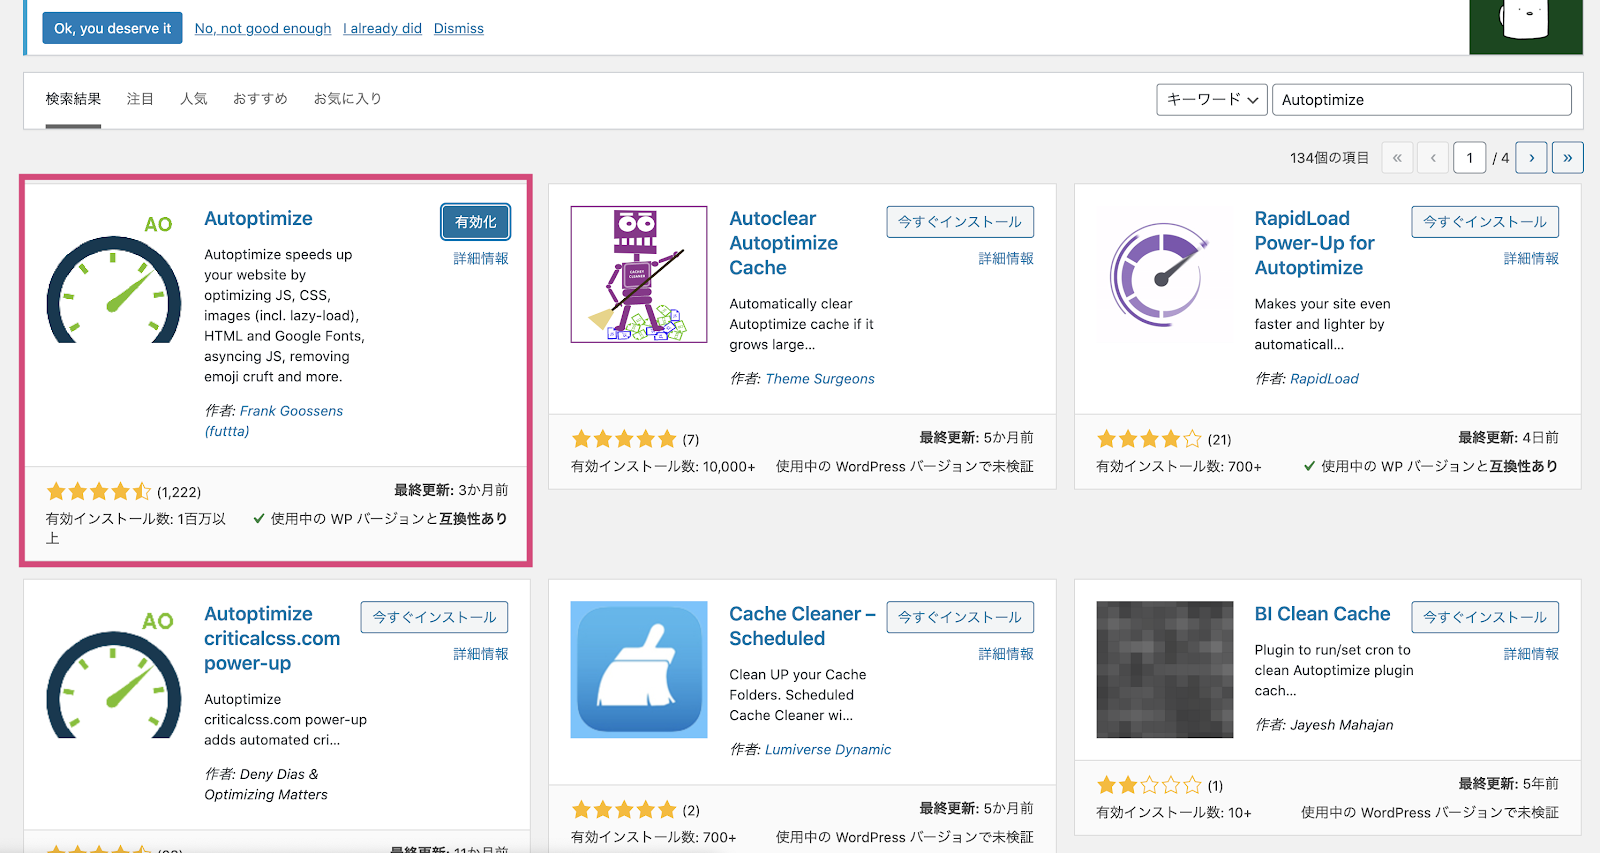Click '最終更新: 5年前' on BI Clean Cache card
Viewport: 1600px width, 853px height.
pyautogui.click(x=1508, y=784)
